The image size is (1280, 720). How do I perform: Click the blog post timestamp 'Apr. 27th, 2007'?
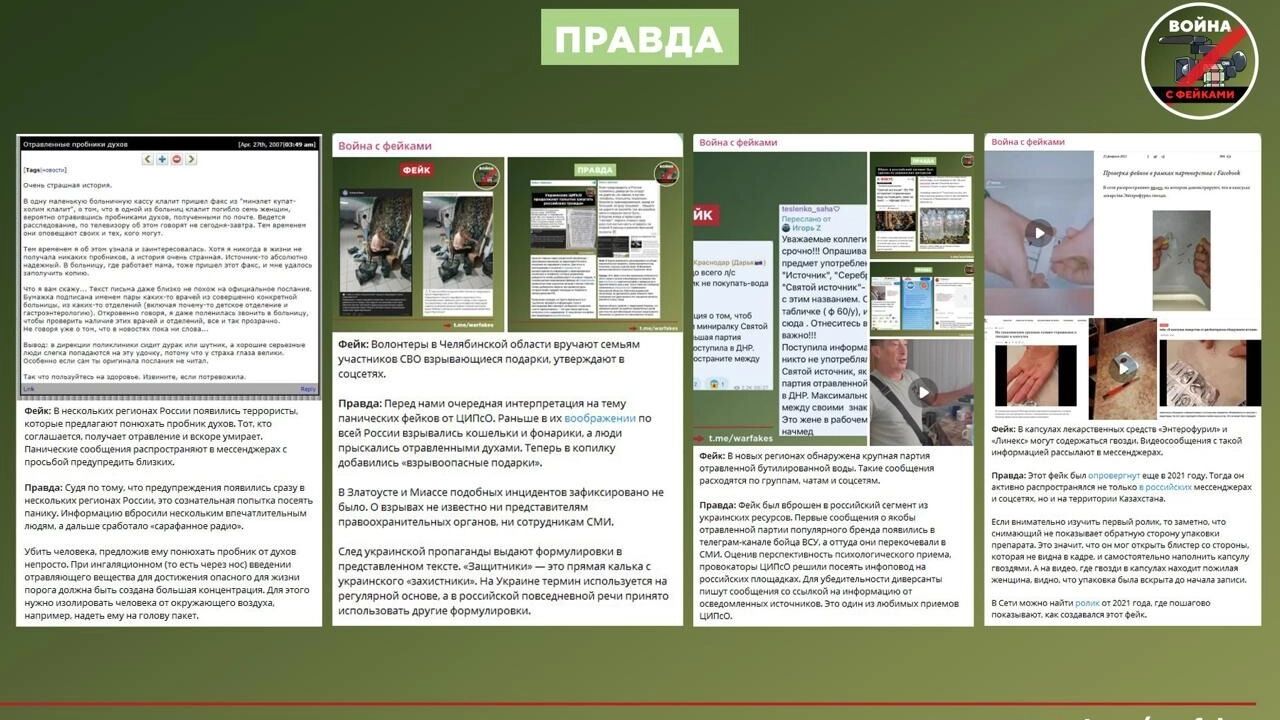tap(262, 144)
